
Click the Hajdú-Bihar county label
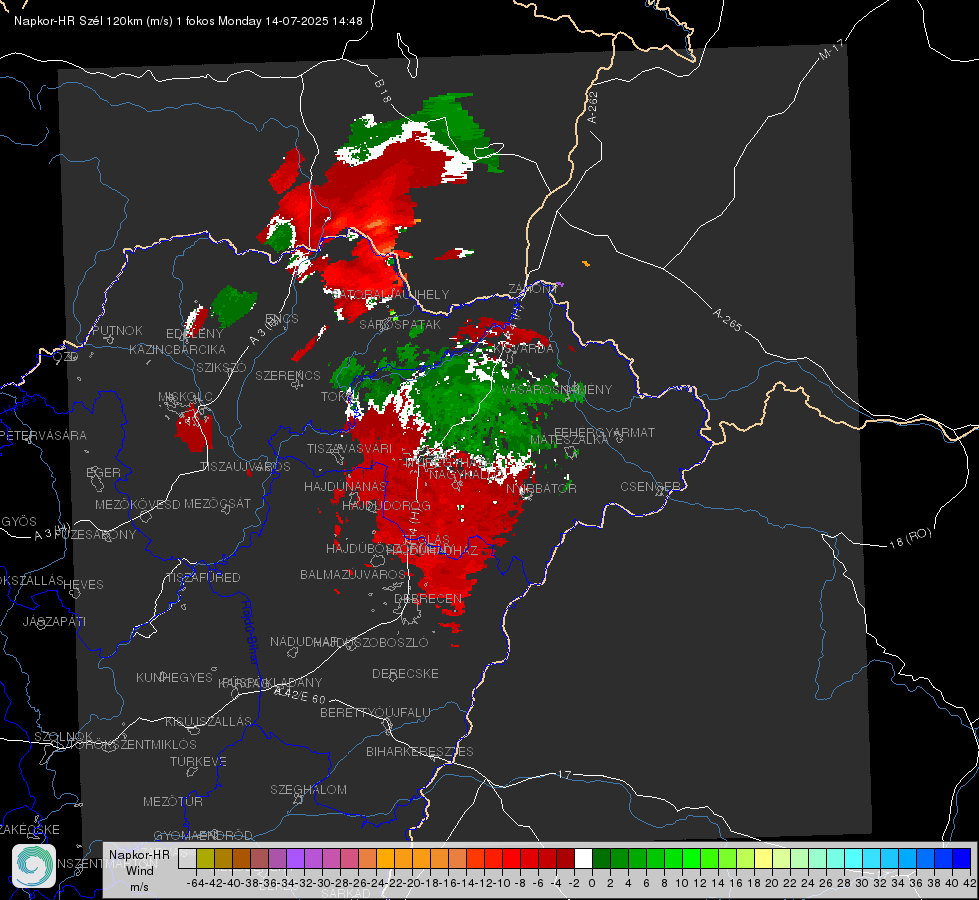click(x=250, y=632)
